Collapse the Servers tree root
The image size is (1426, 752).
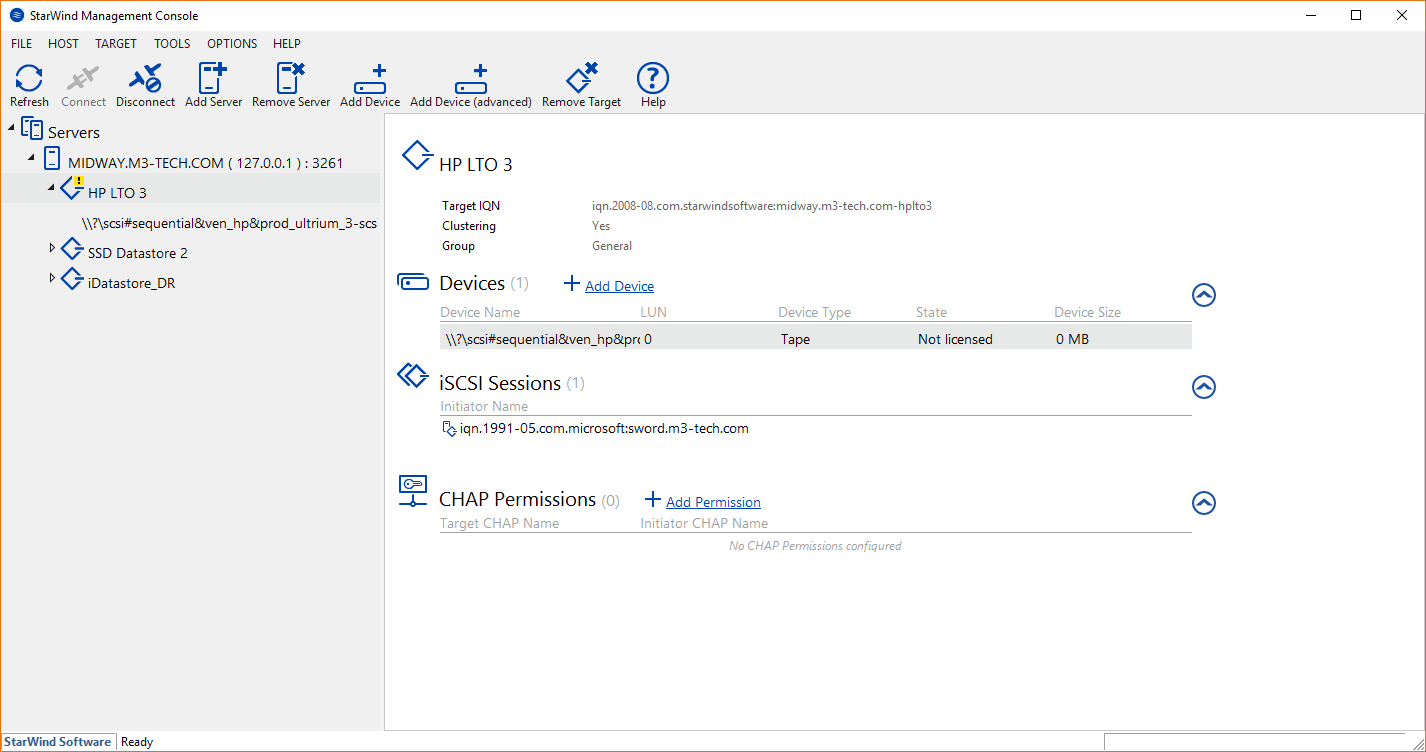point(11,128)
